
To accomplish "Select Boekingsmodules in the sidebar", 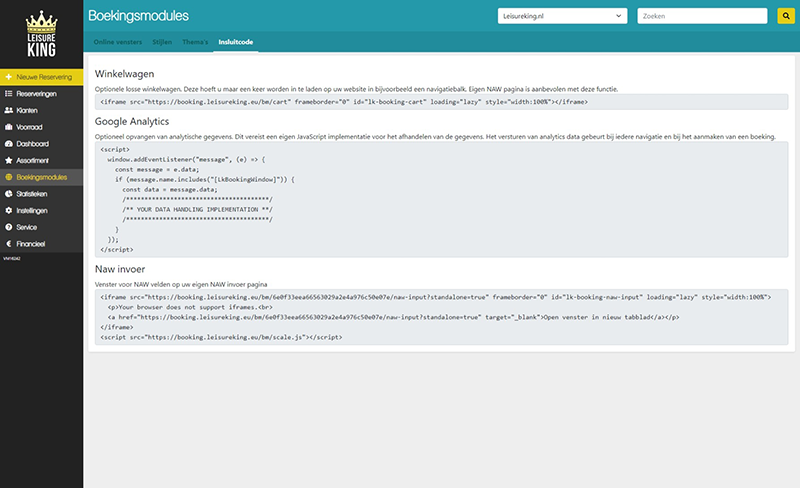I will (x=41, y=177).
